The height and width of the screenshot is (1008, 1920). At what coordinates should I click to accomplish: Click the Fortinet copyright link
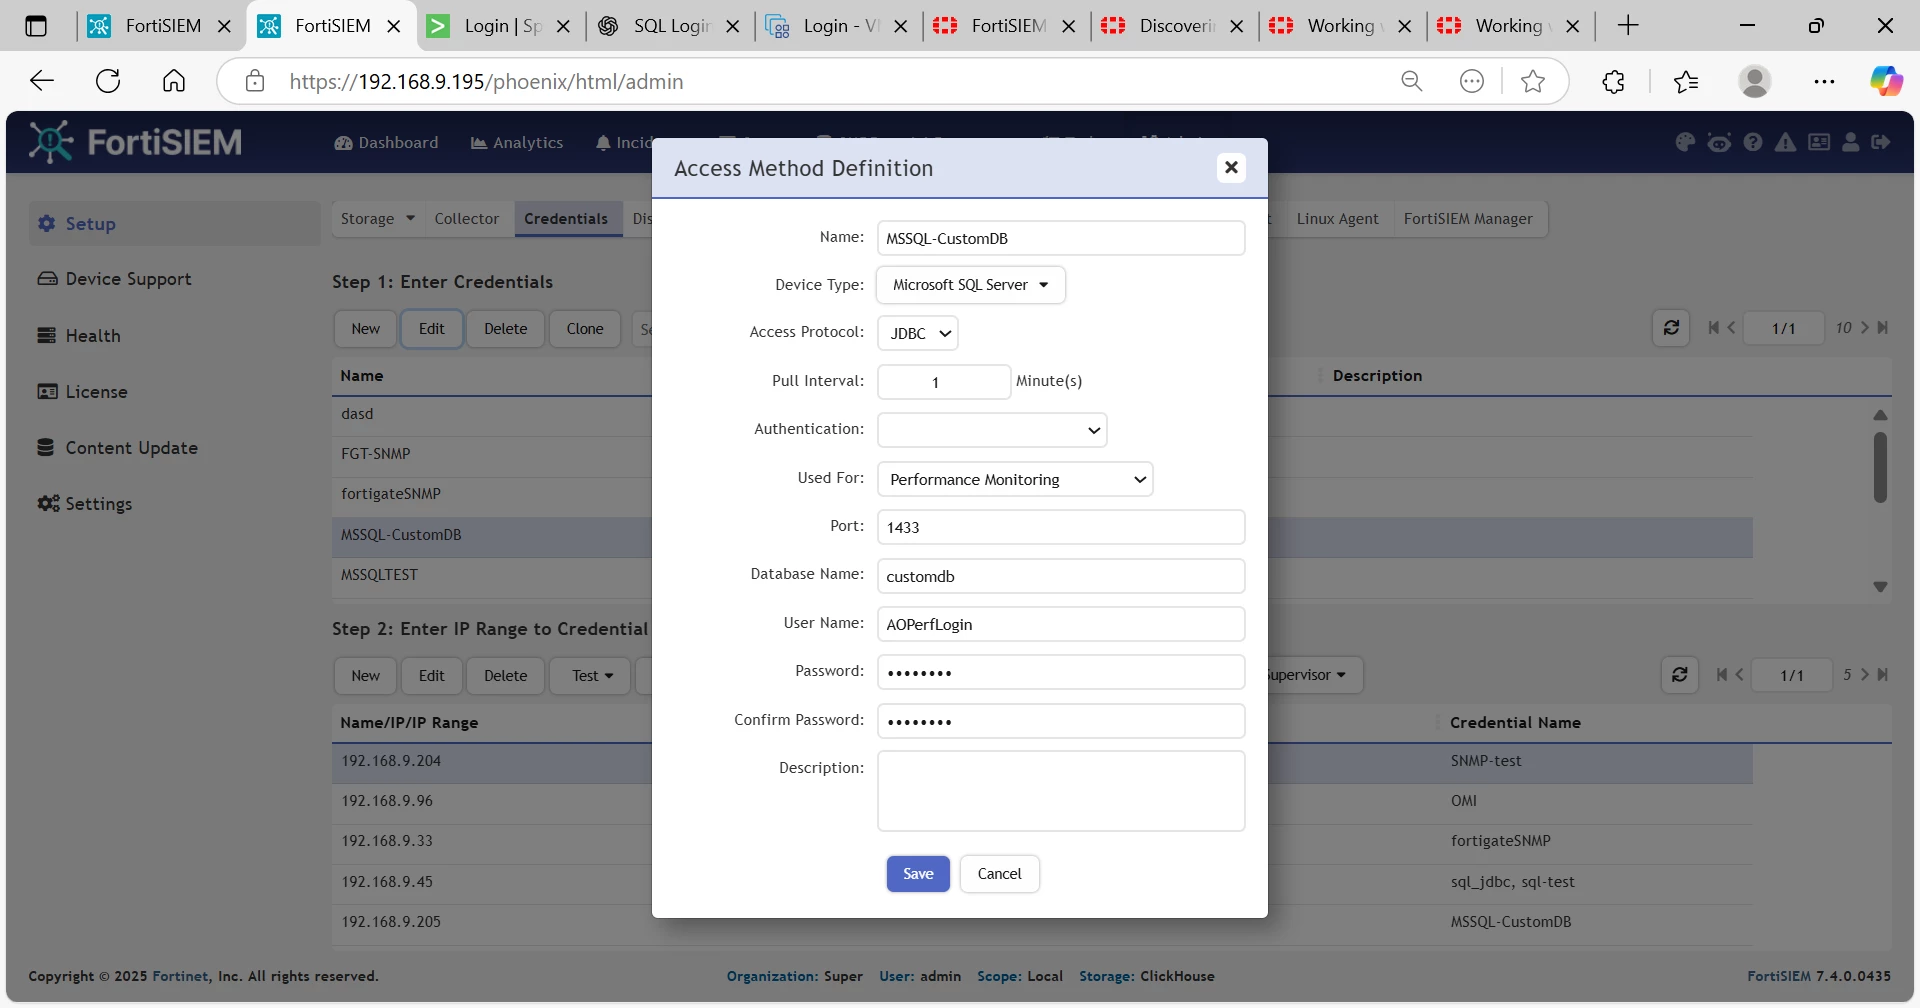coord(181,976)
